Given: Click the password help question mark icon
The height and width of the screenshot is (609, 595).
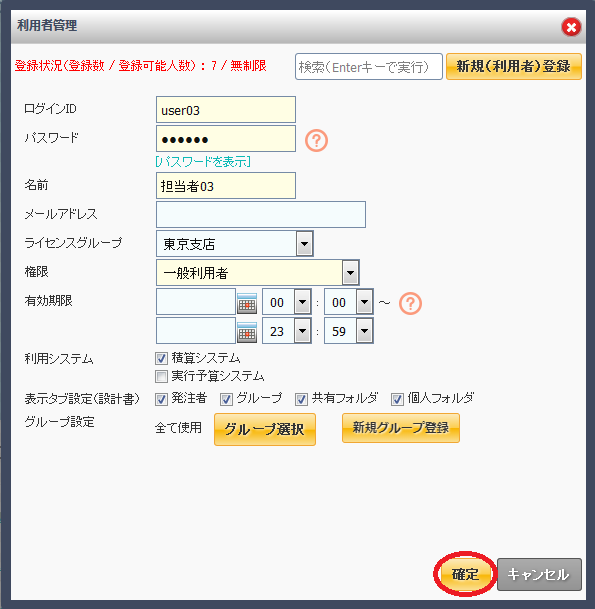Looking at the screenshot, I should [x=316, y=140].
